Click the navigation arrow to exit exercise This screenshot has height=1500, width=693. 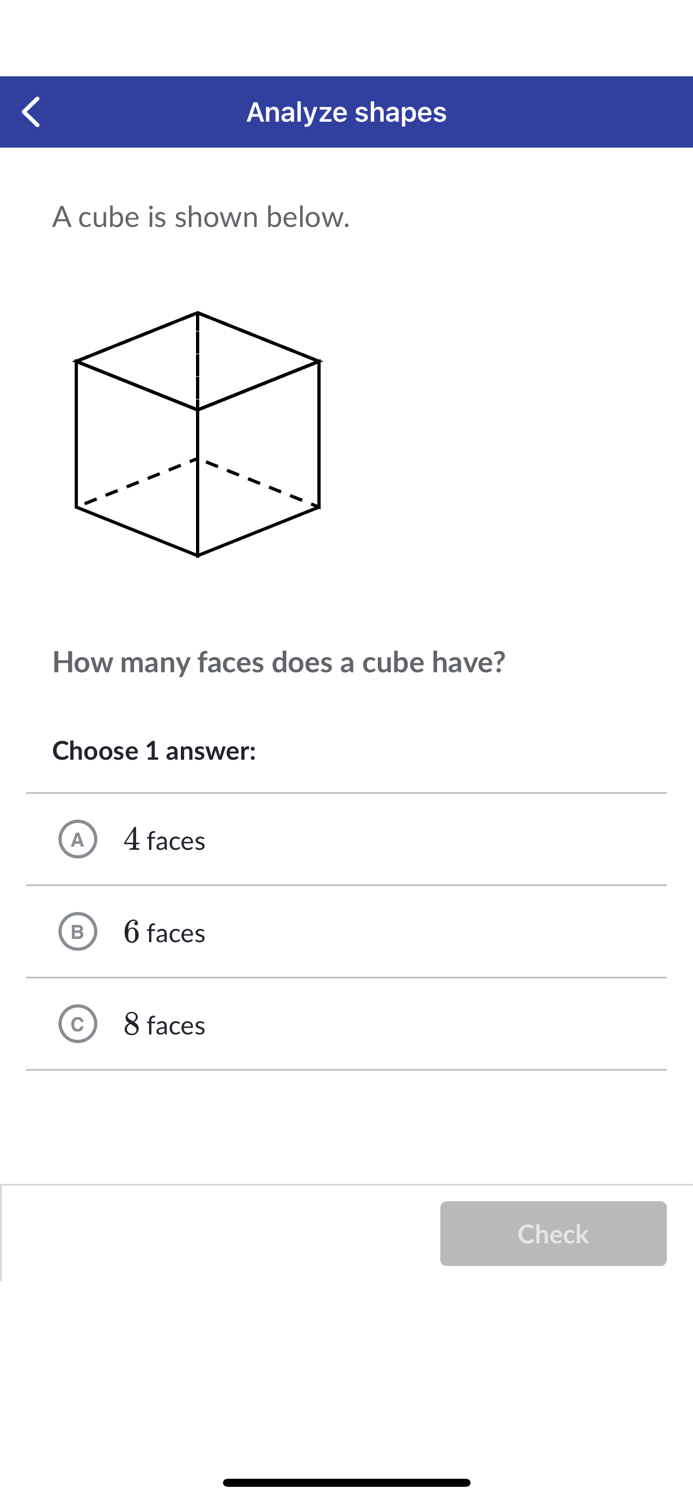pos(30,111)
